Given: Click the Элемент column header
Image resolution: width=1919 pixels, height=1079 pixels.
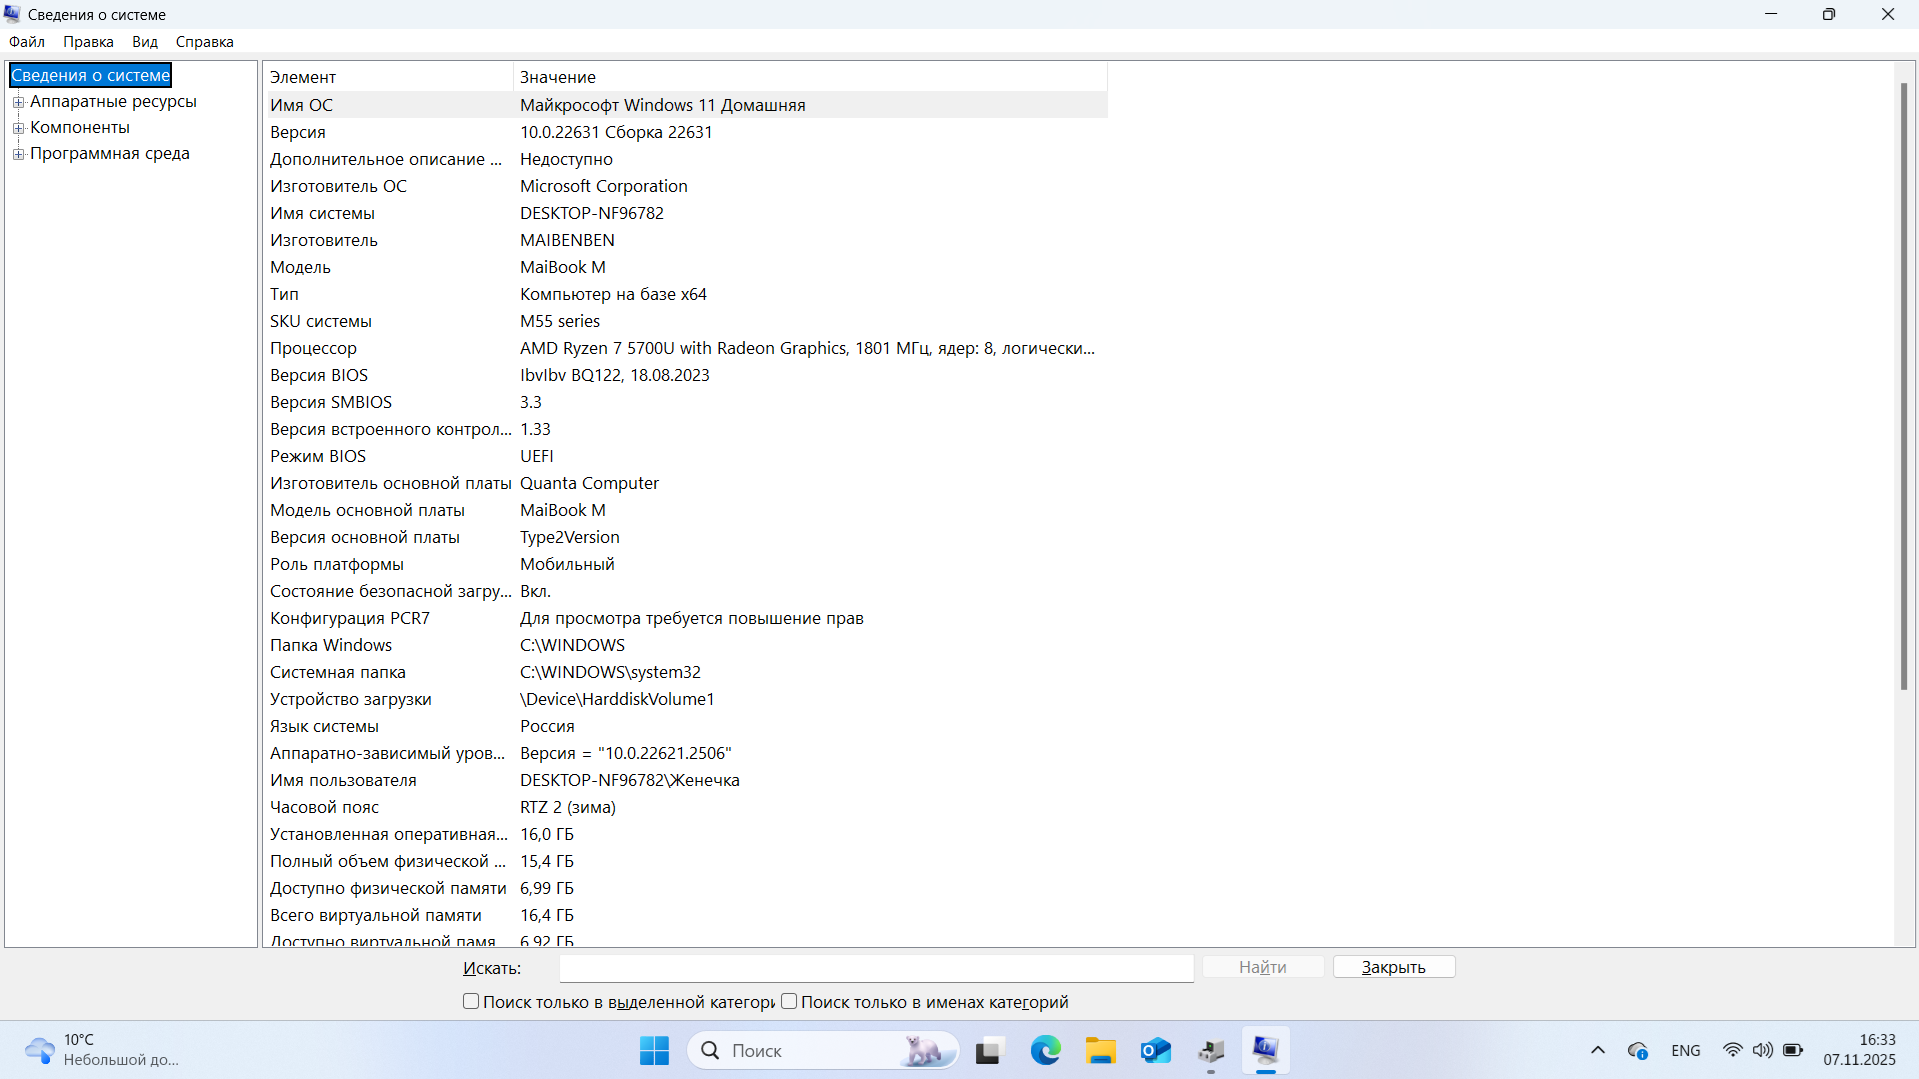Looking at the screenshot, I should 389,77.
